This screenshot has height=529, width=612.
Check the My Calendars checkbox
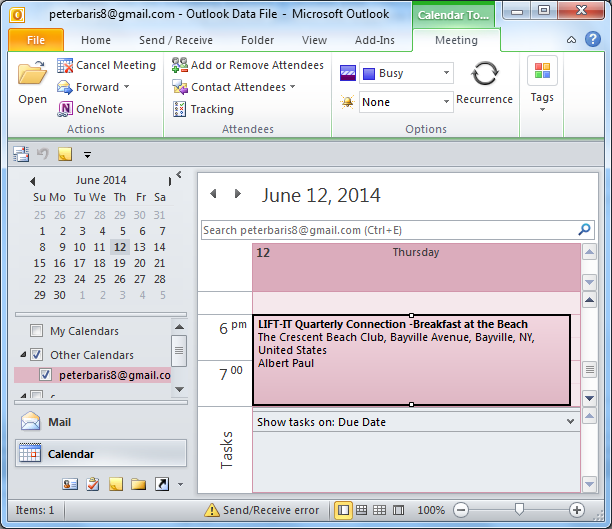36,331
